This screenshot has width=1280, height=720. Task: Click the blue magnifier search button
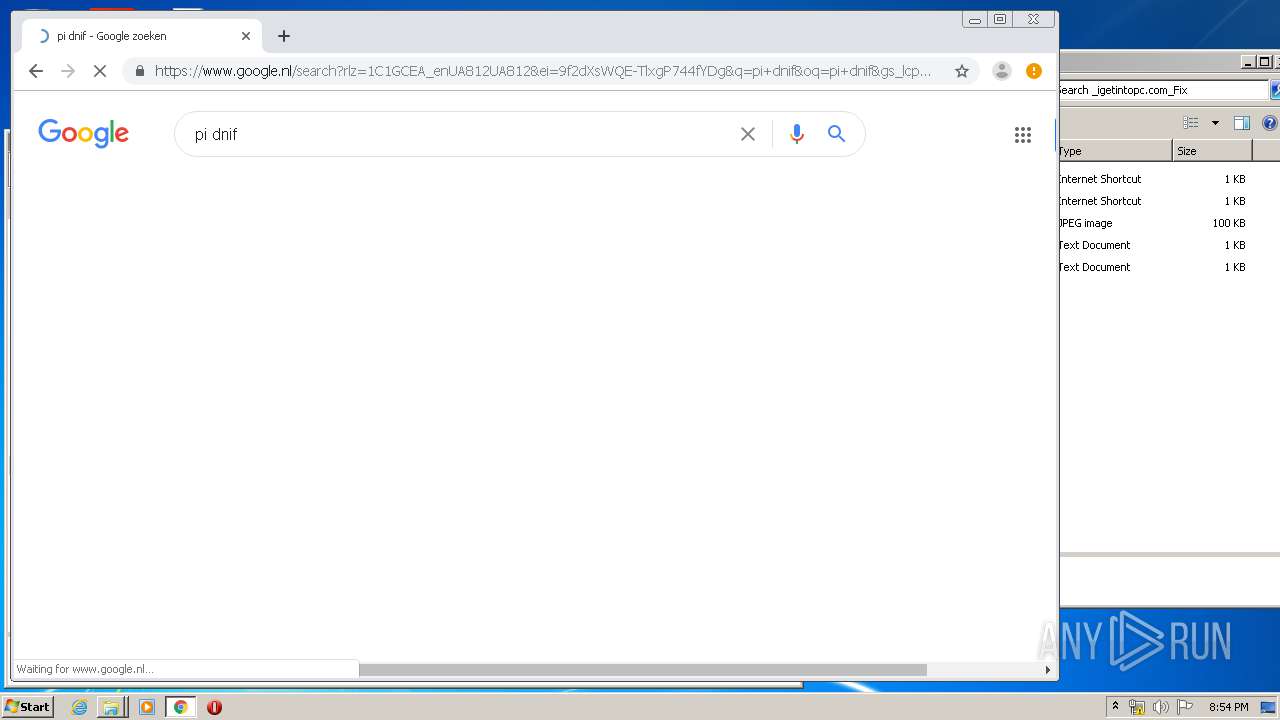pyautogui.click(x=837, y=134)
